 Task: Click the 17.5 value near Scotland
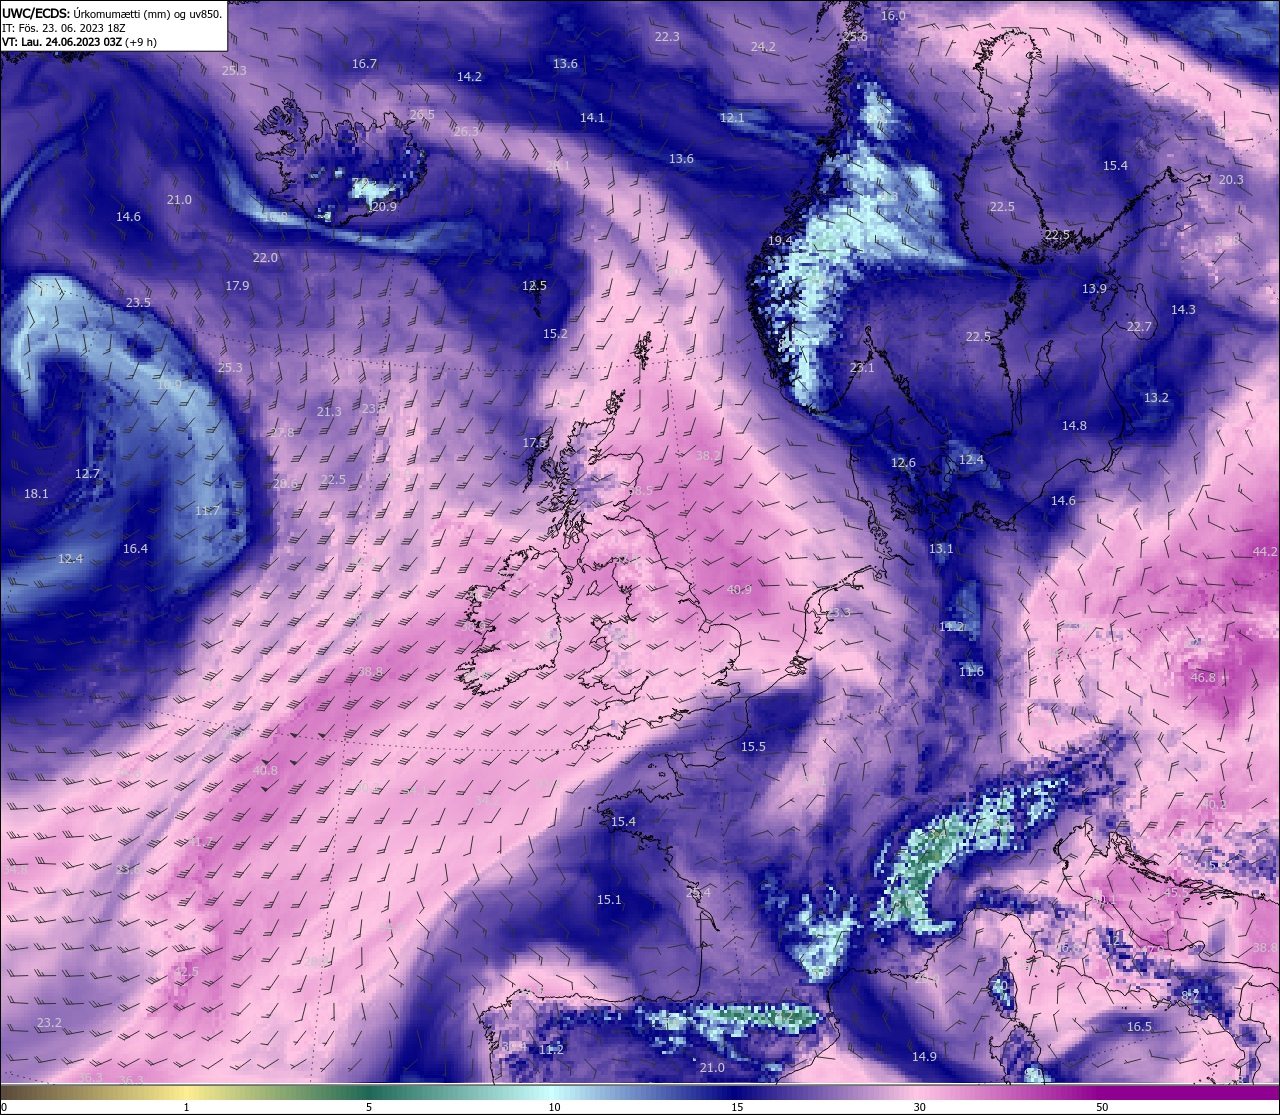point(535,443)
